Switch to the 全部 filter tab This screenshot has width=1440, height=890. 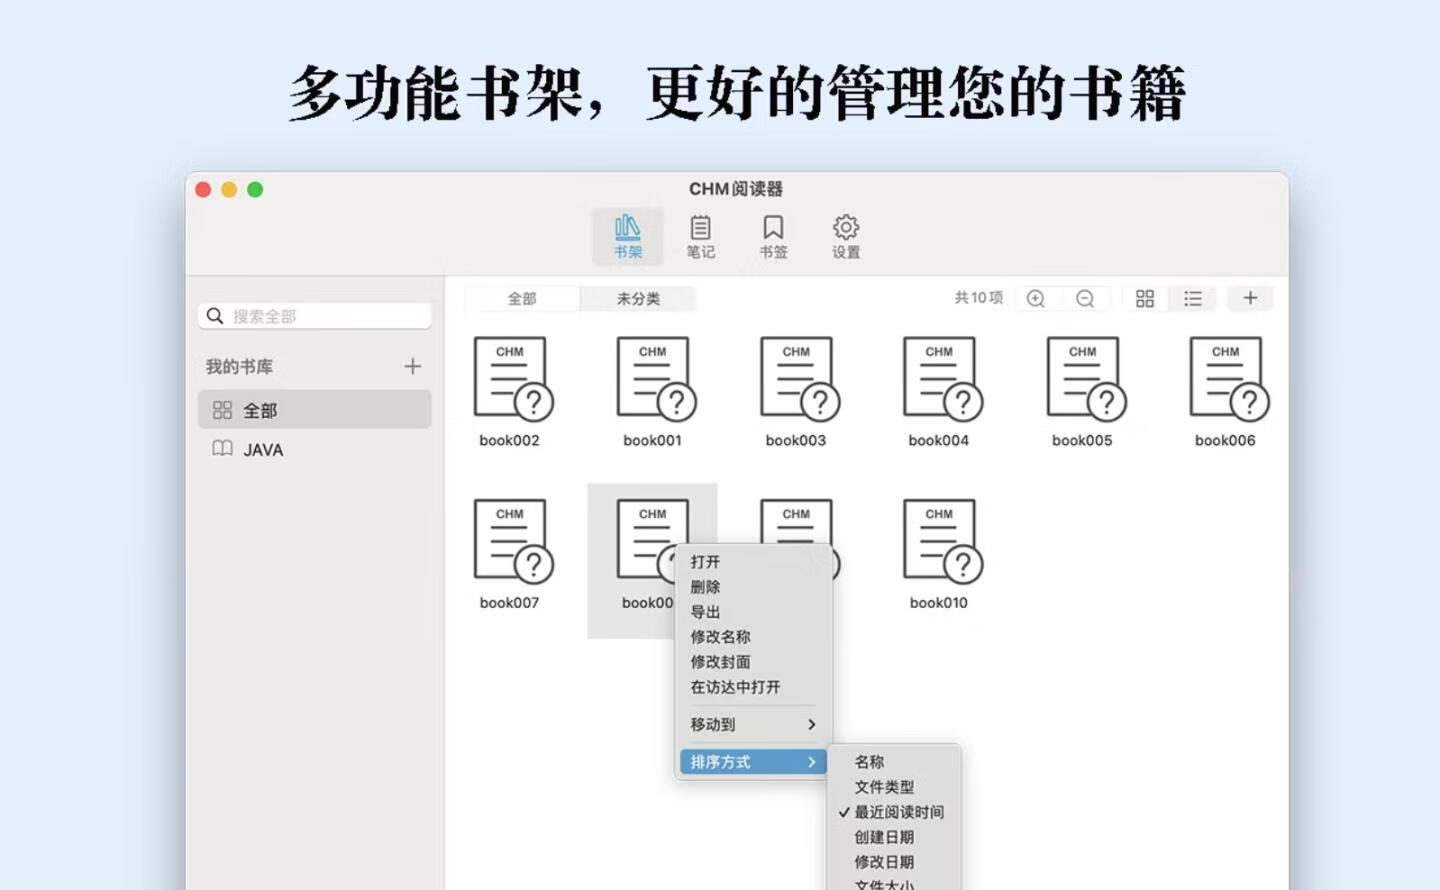coord(522,299)
